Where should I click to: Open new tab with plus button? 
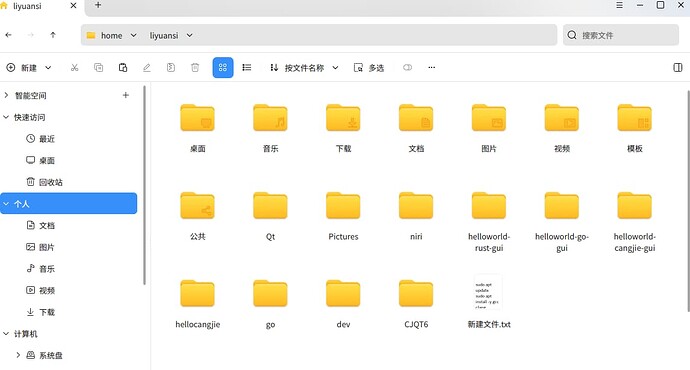98,5
